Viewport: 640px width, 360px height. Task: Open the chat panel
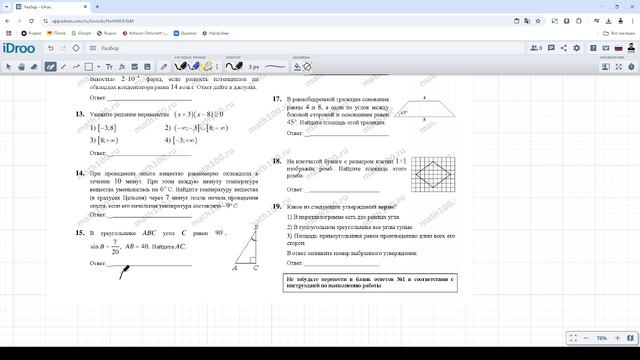551,48
